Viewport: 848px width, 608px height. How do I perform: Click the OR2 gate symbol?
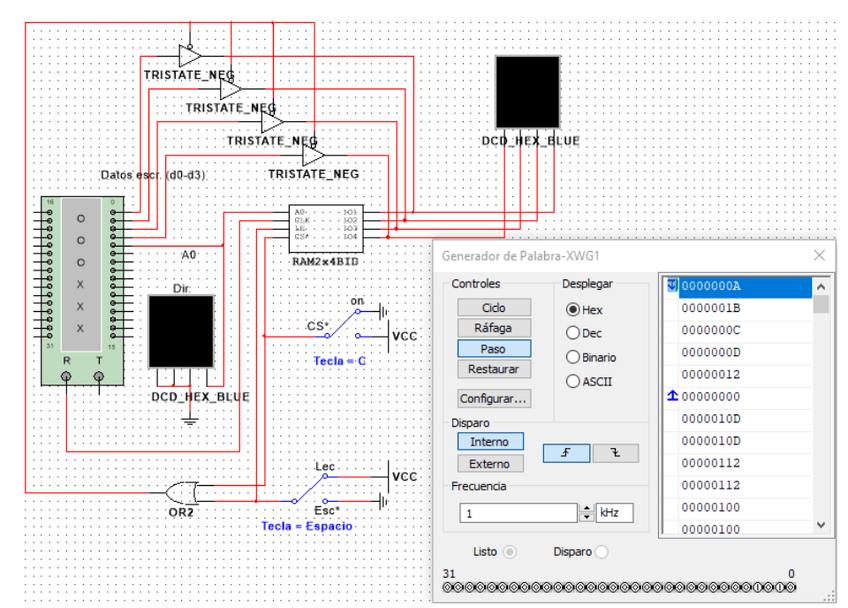pos(182,492)
